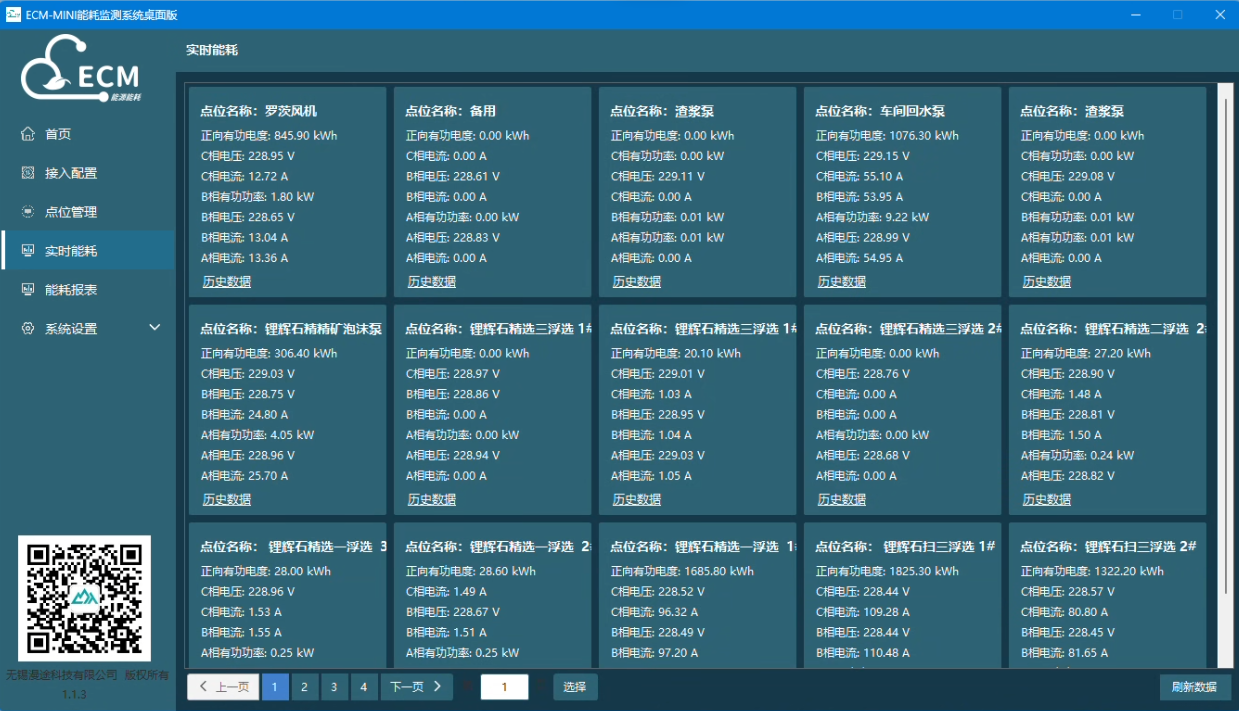The width and height of the screenshot is (1239, 711).
Task: Open 历史数据 link for 罗茨风机
Action: pos(227,282)
